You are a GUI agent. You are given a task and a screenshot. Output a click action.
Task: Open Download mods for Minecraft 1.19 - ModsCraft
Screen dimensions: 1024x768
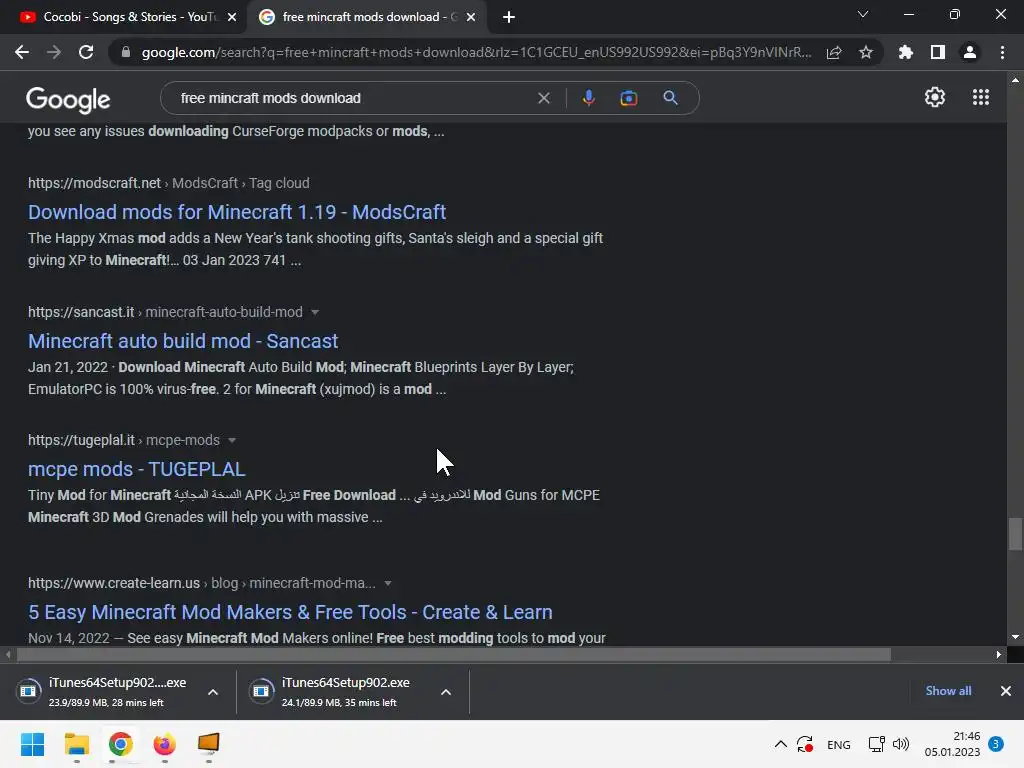[237, 212]
